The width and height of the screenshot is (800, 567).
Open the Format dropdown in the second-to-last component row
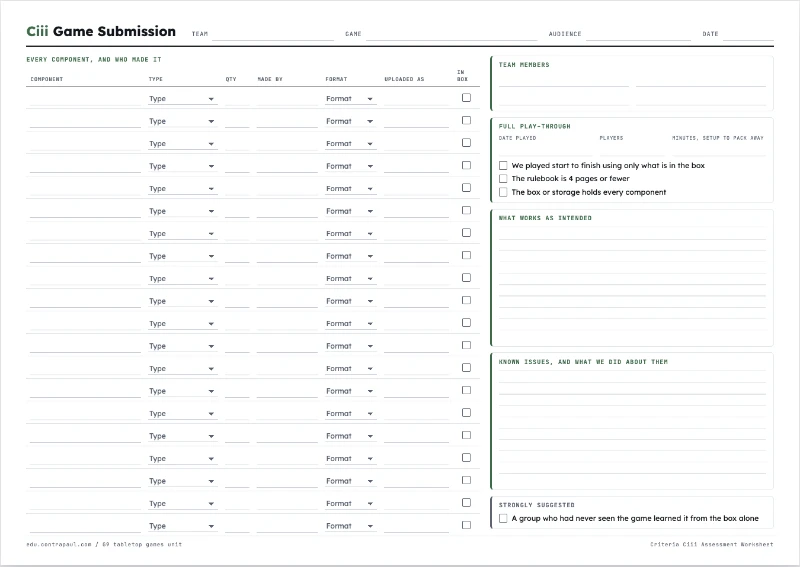pos(351,504)
